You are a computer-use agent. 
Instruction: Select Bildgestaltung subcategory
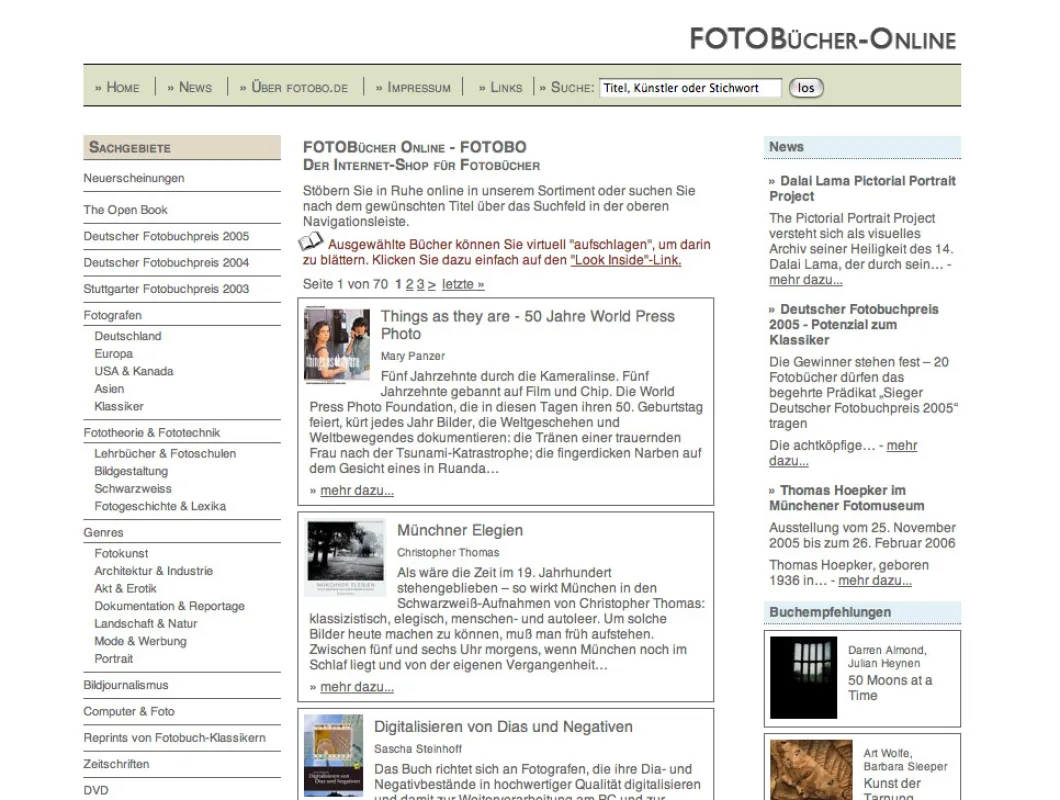coord(131,471)
